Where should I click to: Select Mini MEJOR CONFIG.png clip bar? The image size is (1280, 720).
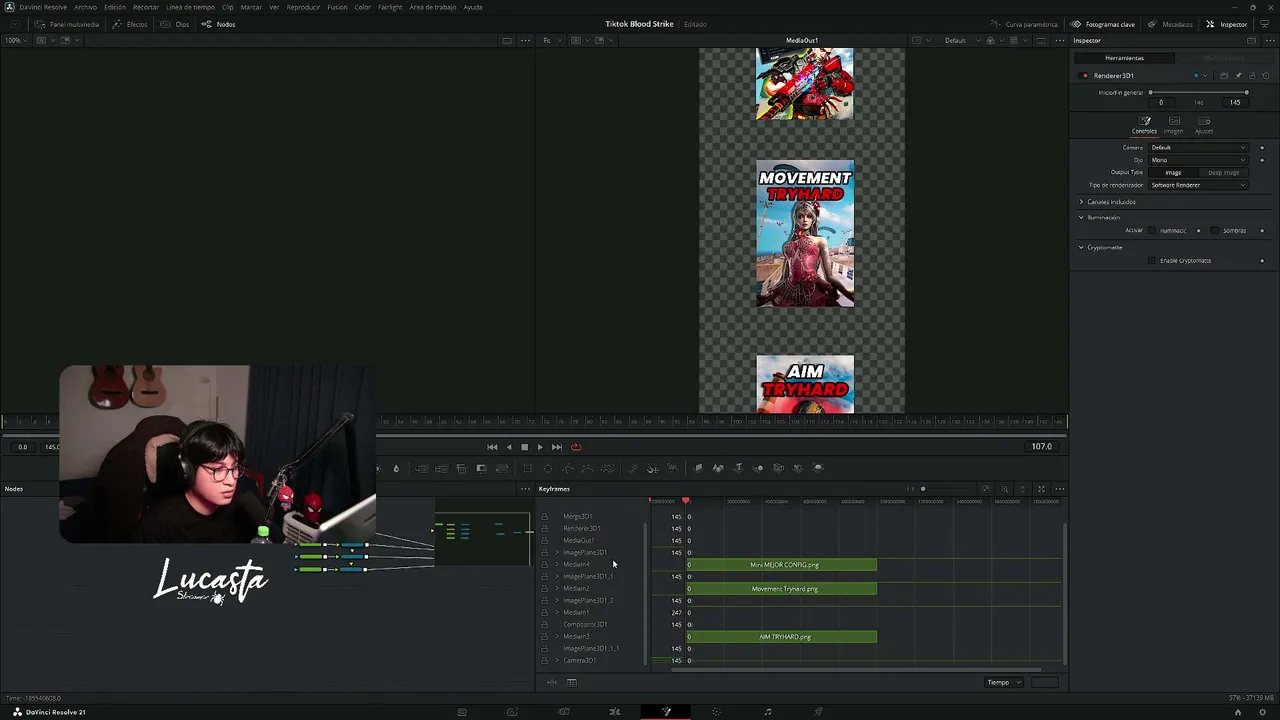click(x=782, y=565)
